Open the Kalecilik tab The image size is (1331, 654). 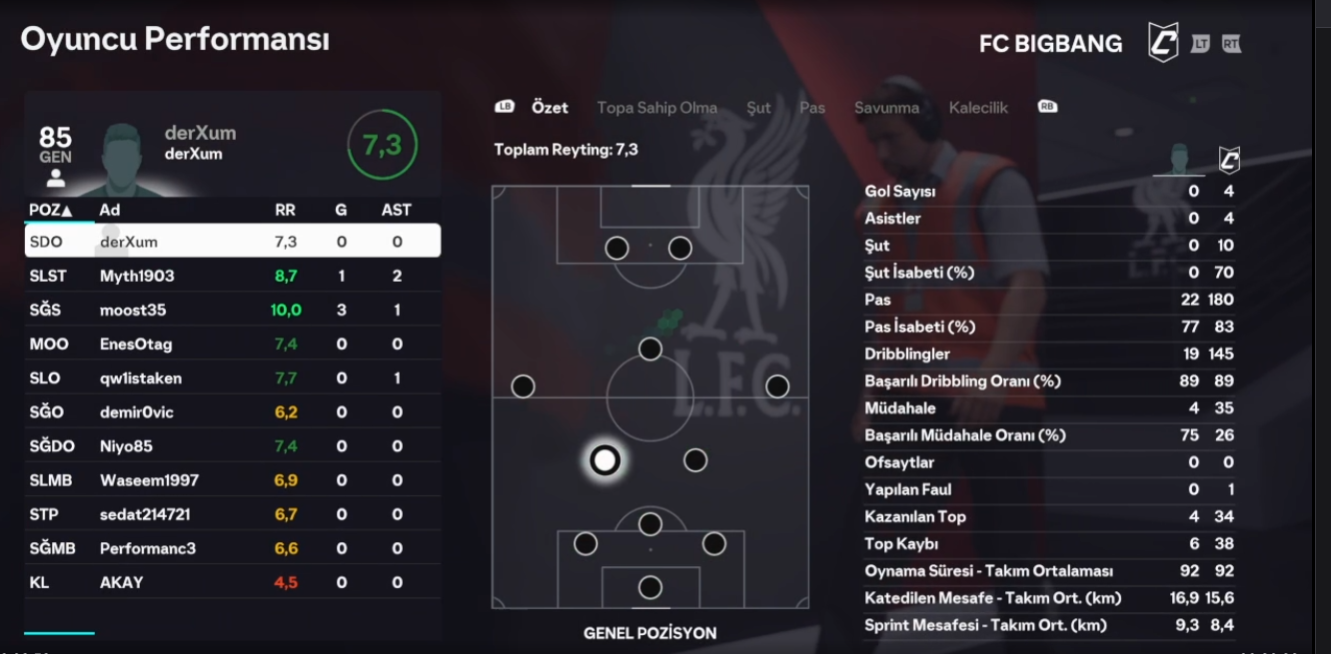pyautogui.click(x=978, y=108)
